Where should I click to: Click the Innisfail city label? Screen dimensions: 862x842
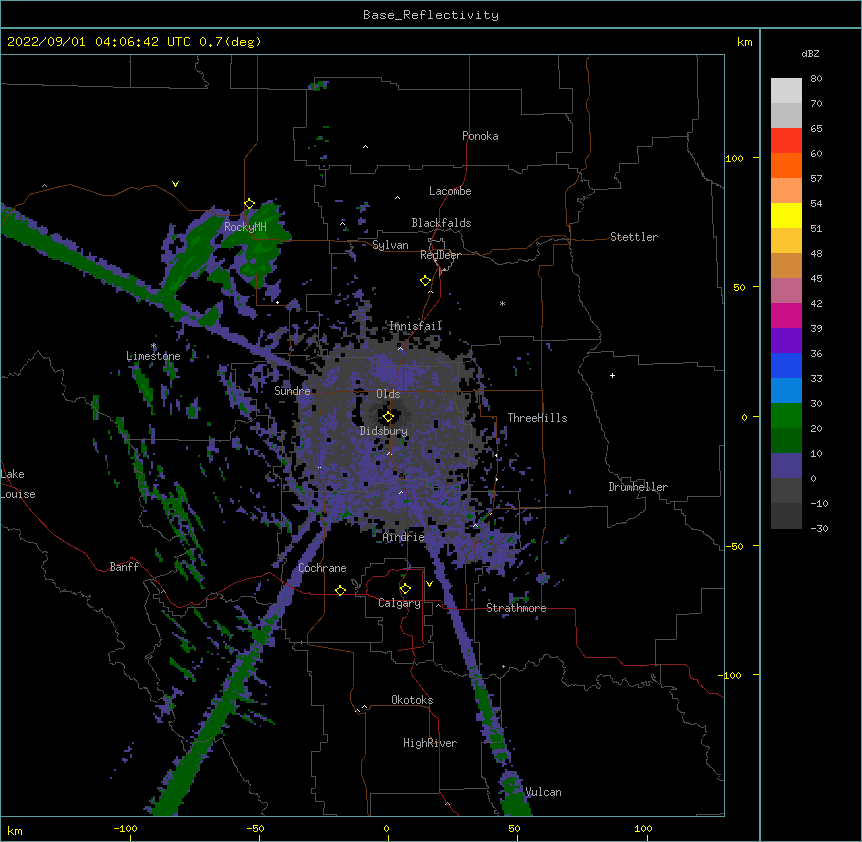pyautogui.click(x=415, y=326)
